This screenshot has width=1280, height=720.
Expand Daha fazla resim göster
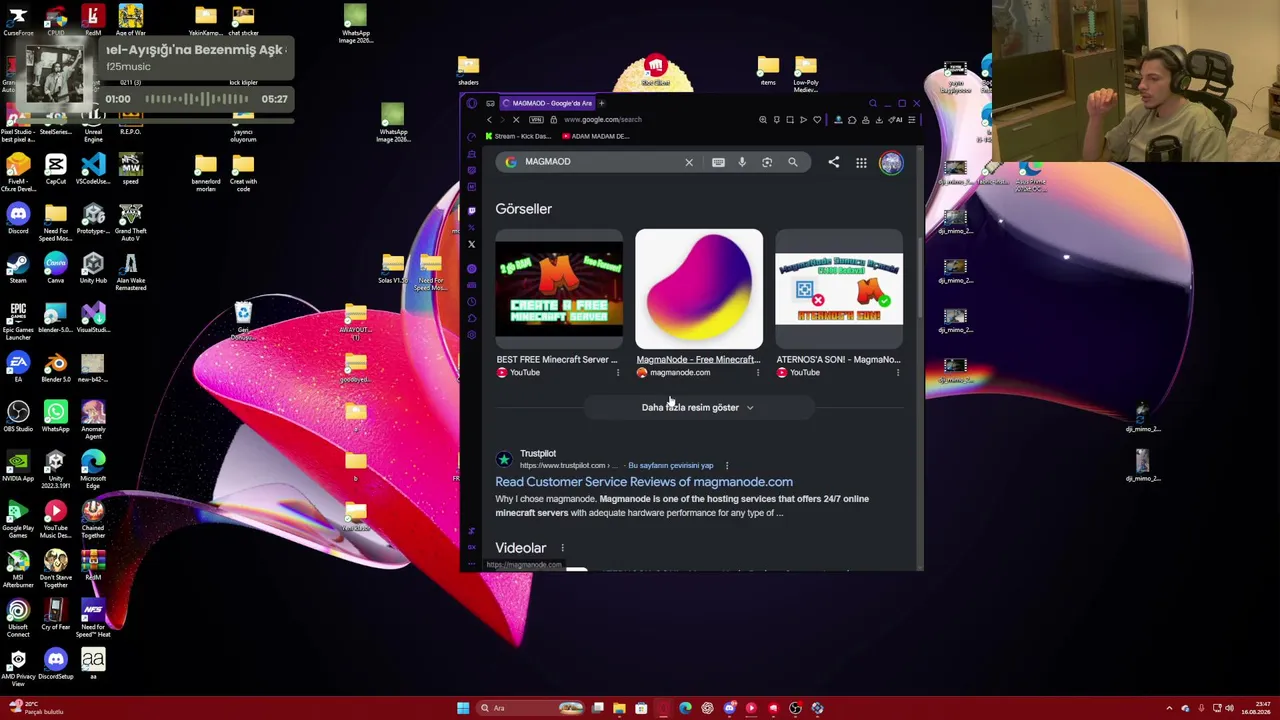point(698,408)
